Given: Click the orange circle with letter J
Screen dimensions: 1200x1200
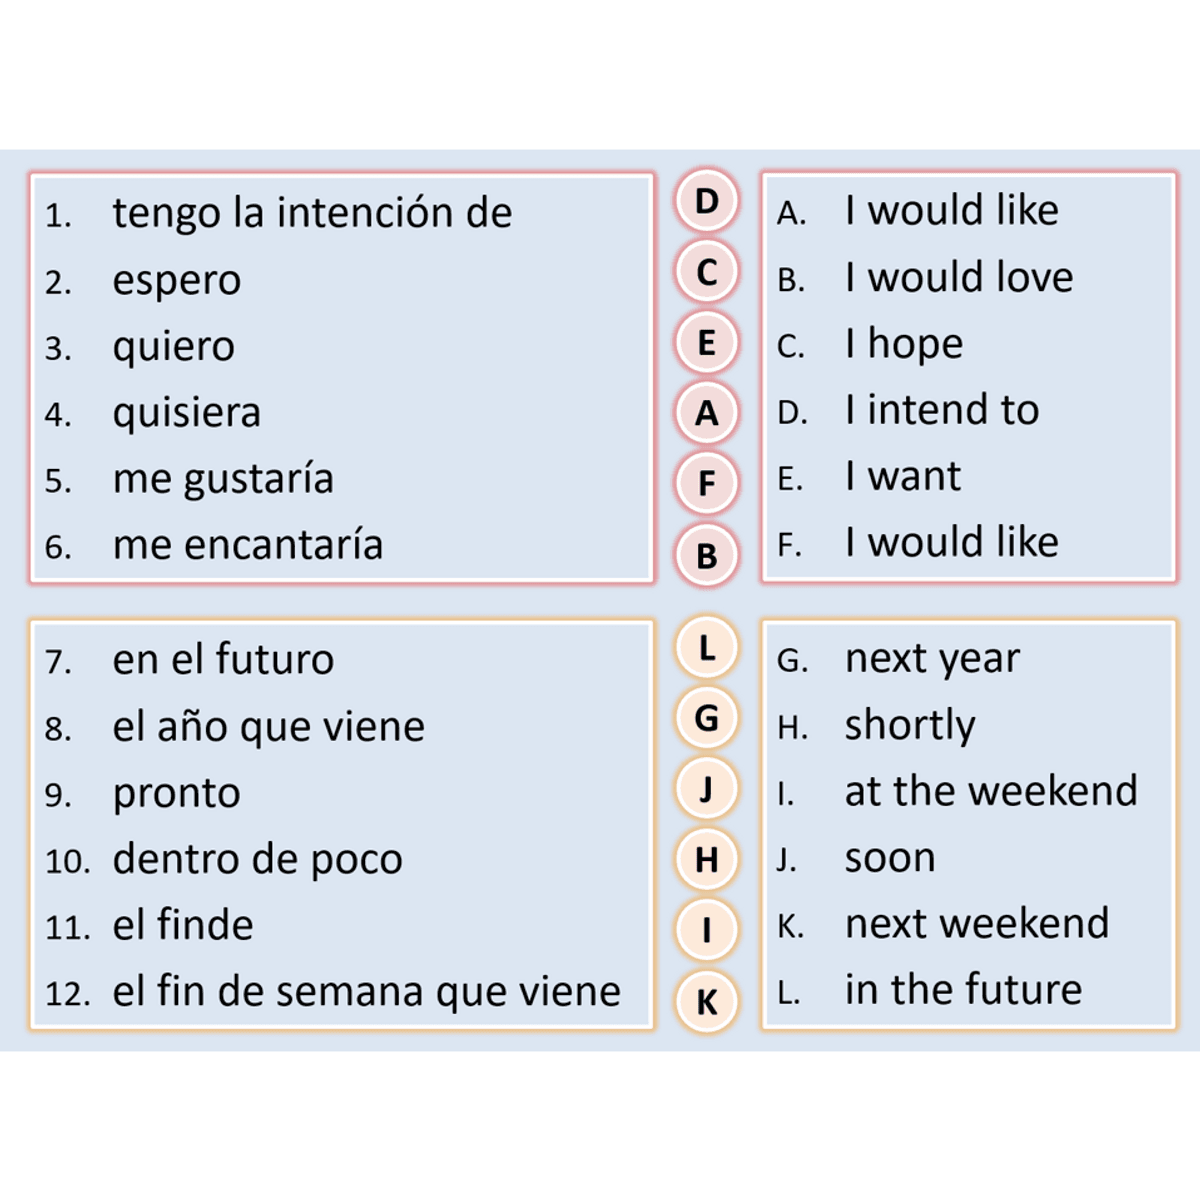Looking at the screenshot, I should pos(706,789).
